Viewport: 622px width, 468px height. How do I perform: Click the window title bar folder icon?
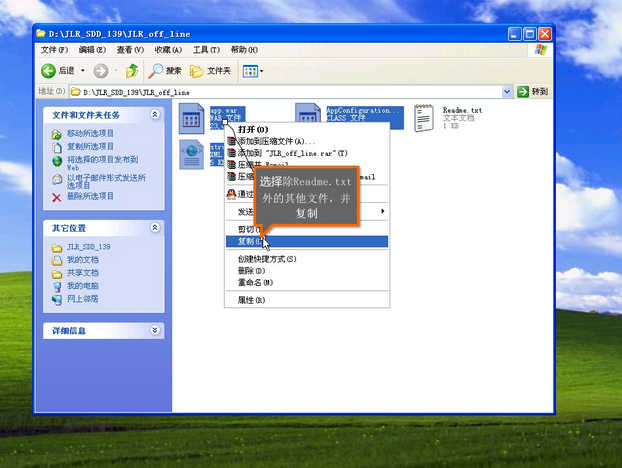tap(40, 33)
